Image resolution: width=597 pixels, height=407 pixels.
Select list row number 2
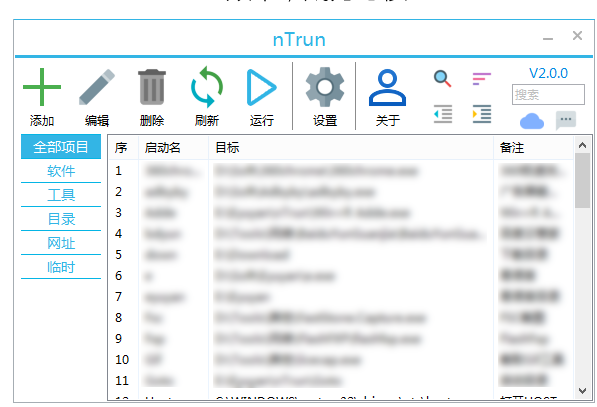pyautogui.click(x=341, y=192)
